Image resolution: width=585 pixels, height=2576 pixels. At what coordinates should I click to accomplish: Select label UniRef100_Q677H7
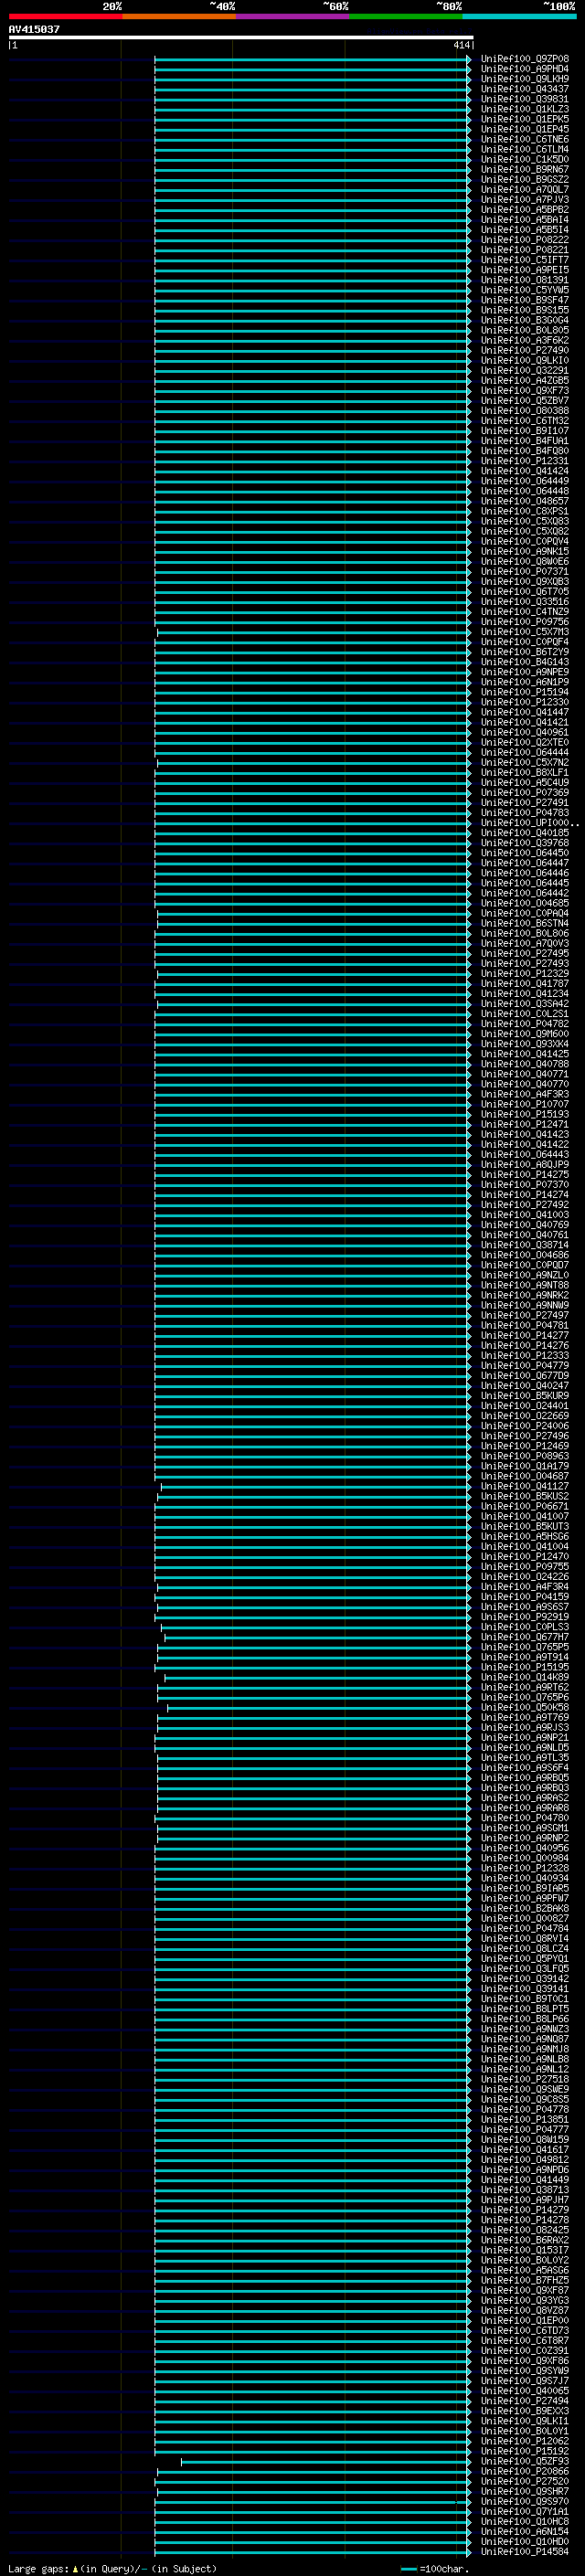[524, 1636]
